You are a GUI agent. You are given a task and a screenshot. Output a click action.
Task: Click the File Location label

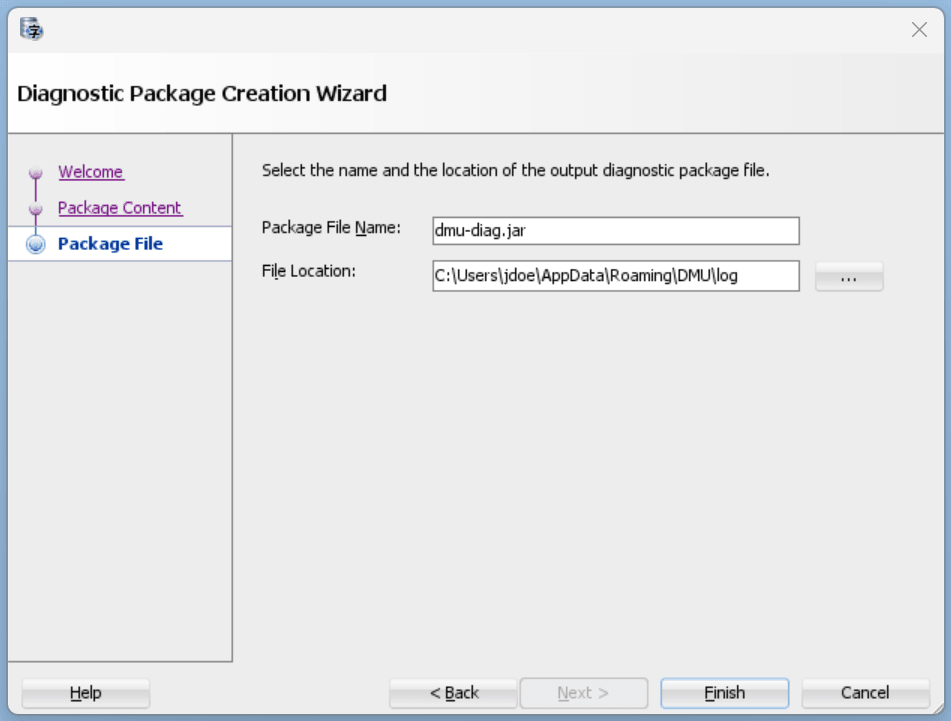(x=309, y=271)
